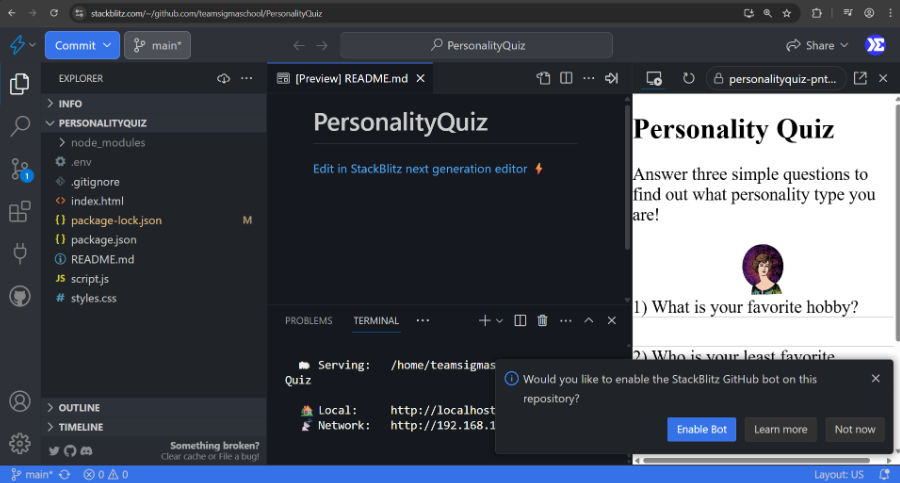
Task: Open Source Control view with 1 change
Action: [20, 169]
